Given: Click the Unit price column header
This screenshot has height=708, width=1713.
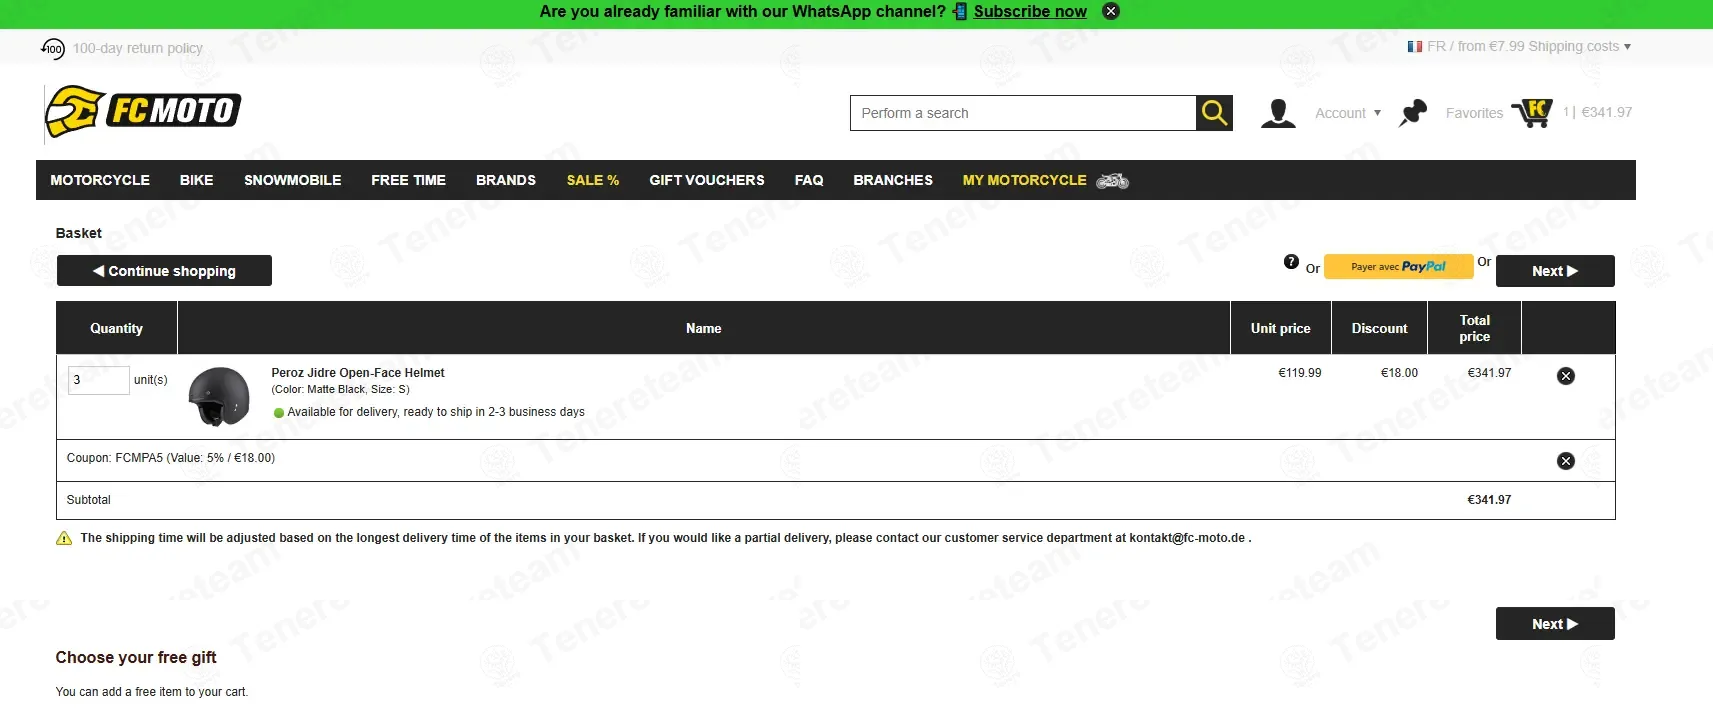Looking at the screenshot, I should coord(1280,328).
